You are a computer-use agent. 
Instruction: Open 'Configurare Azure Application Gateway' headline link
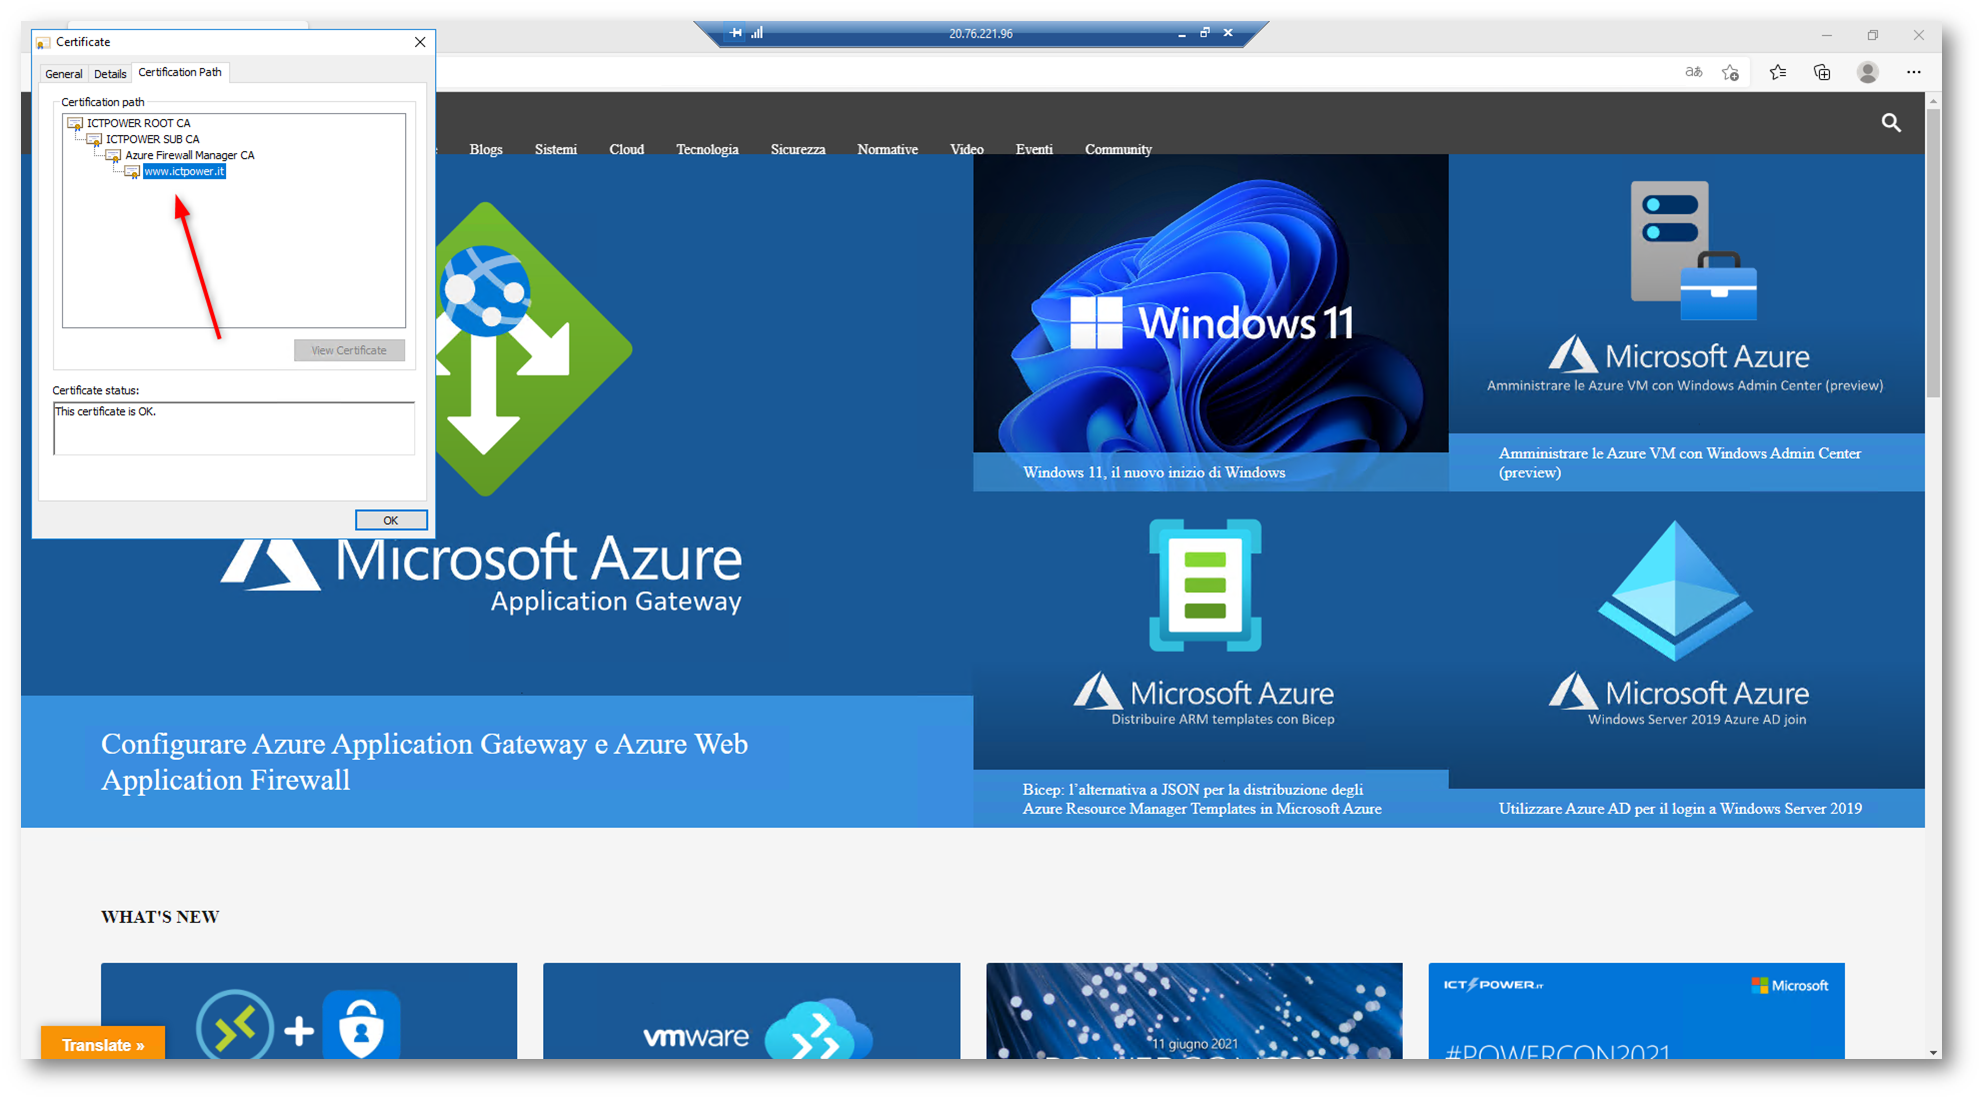point(424,762)
